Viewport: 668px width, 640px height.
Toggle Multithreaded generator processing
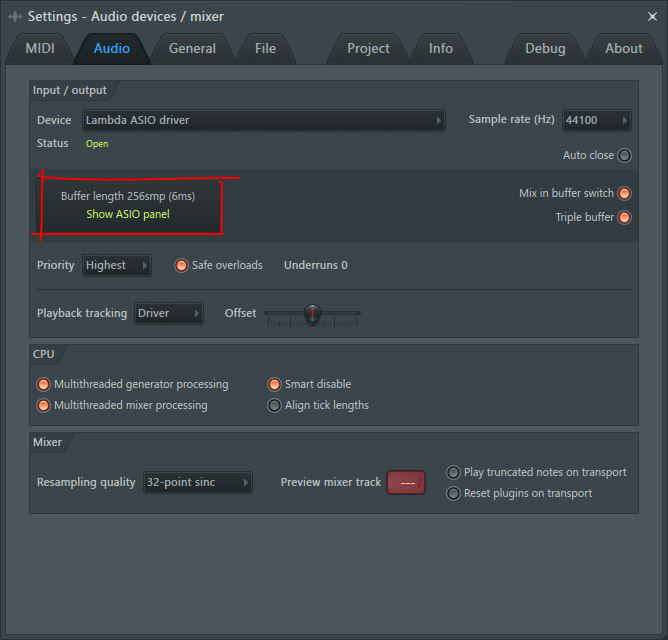coord(43,384)
